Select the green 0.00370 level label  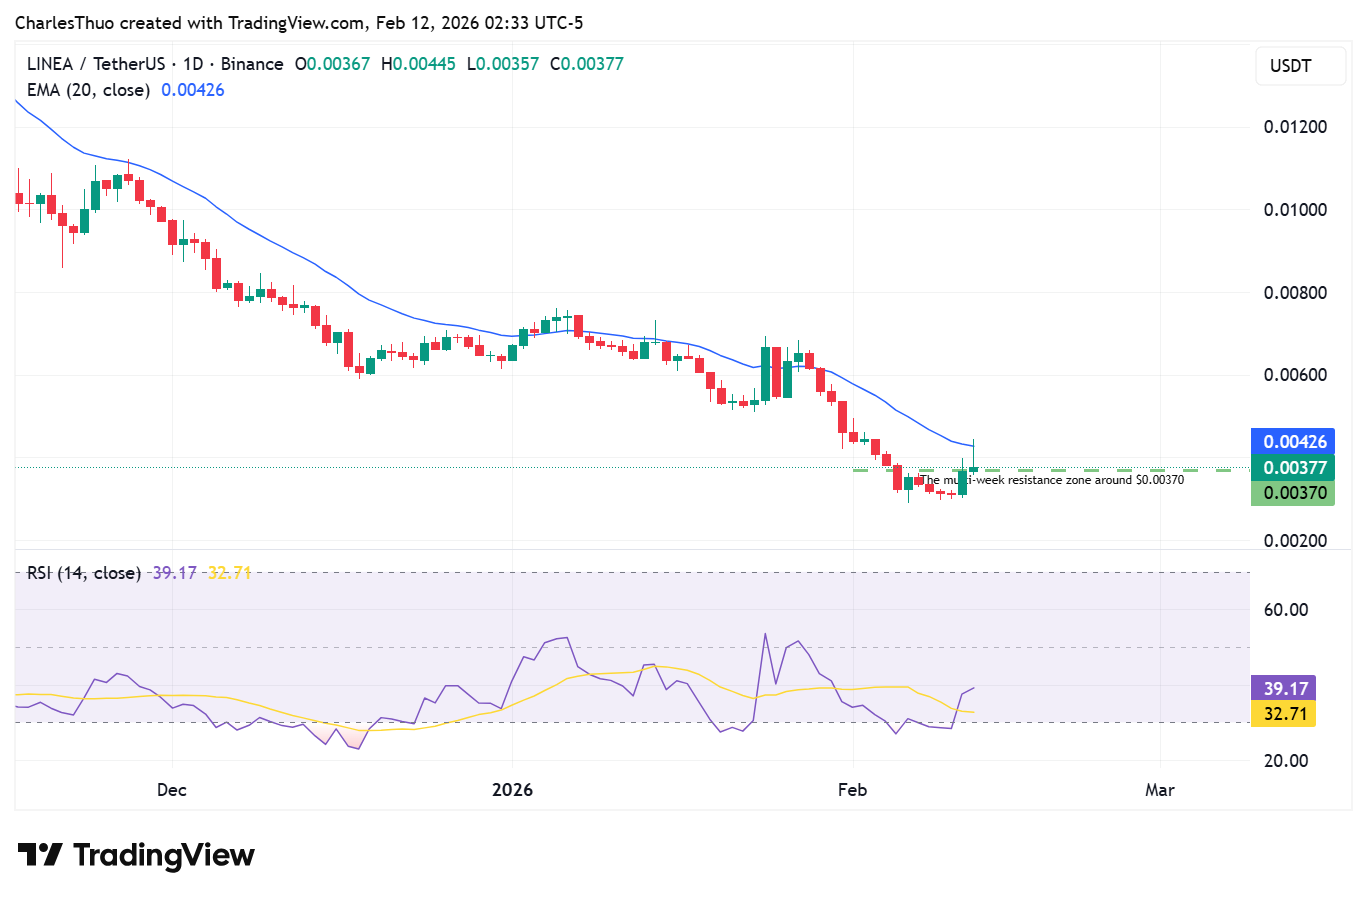[1293, 492]
